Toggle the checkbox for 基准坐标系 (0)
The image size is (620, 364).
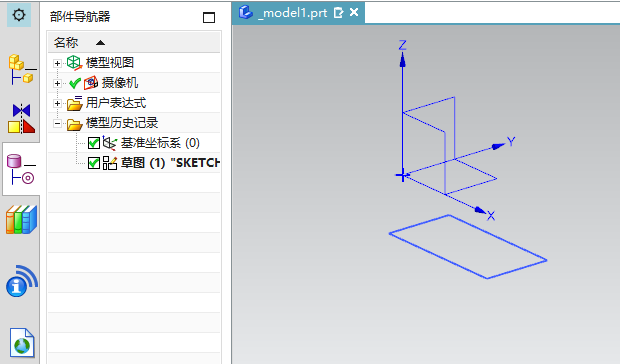click(94, 143)
